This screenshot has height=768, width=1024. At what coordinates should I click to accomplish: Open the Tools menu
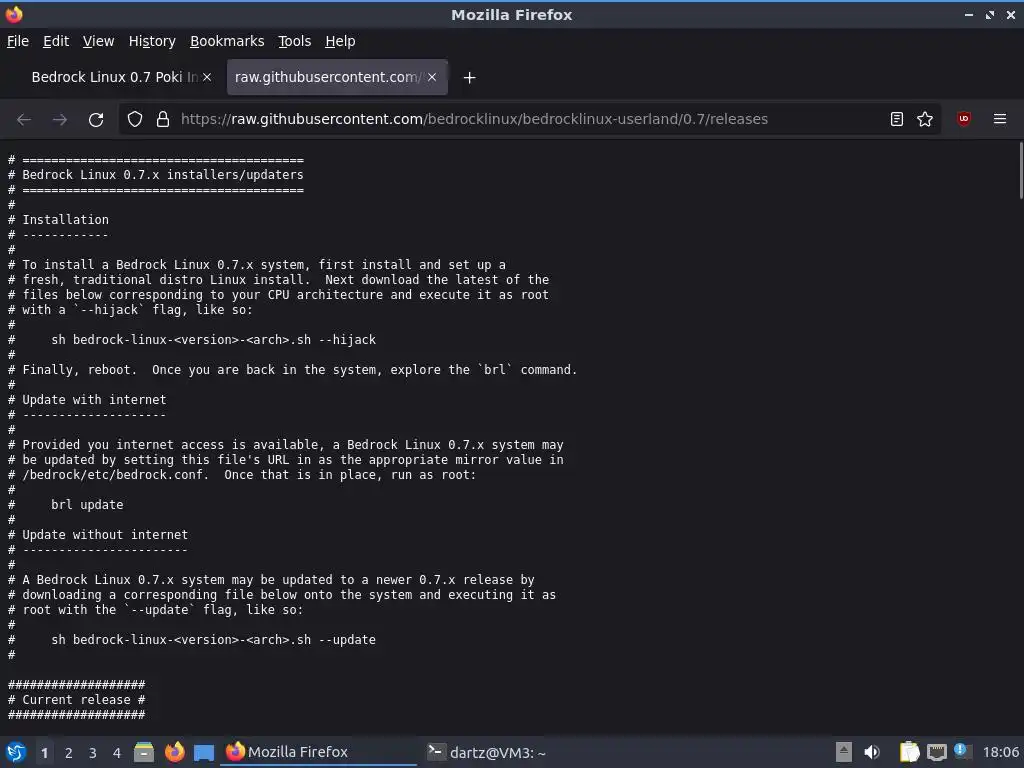click(x=295, y=41)
